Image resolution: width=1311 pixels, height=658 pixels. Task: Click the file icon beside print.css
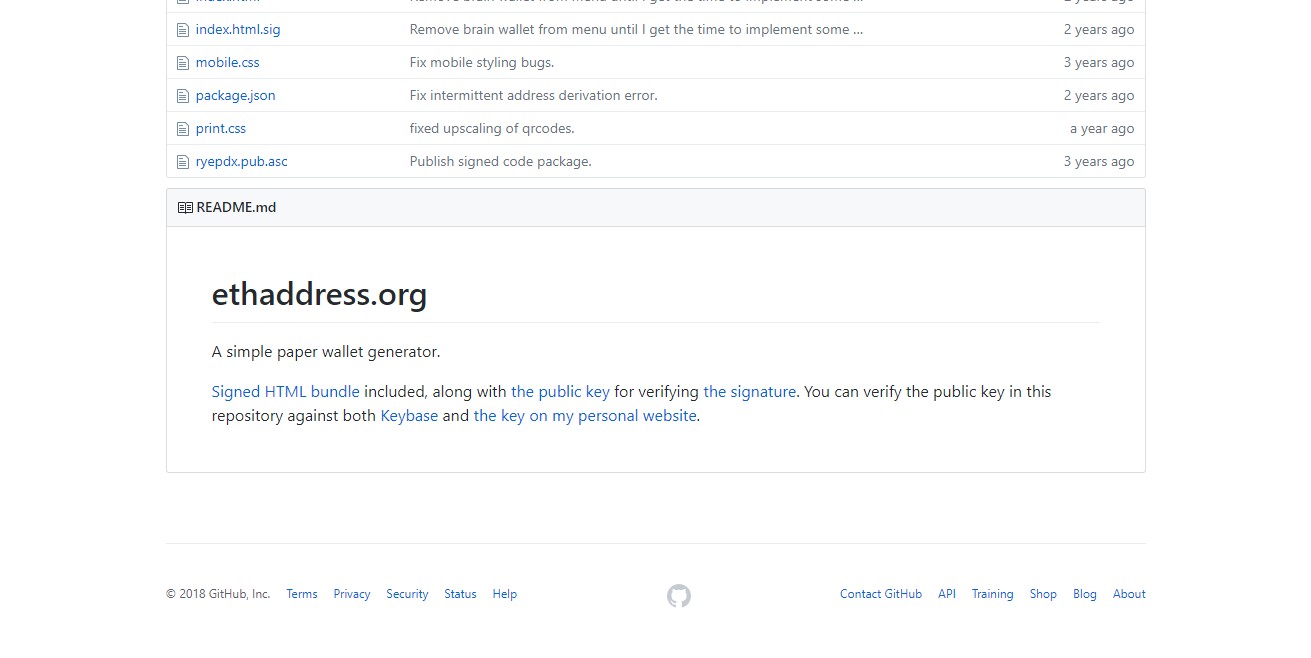(x=182, y=129)
